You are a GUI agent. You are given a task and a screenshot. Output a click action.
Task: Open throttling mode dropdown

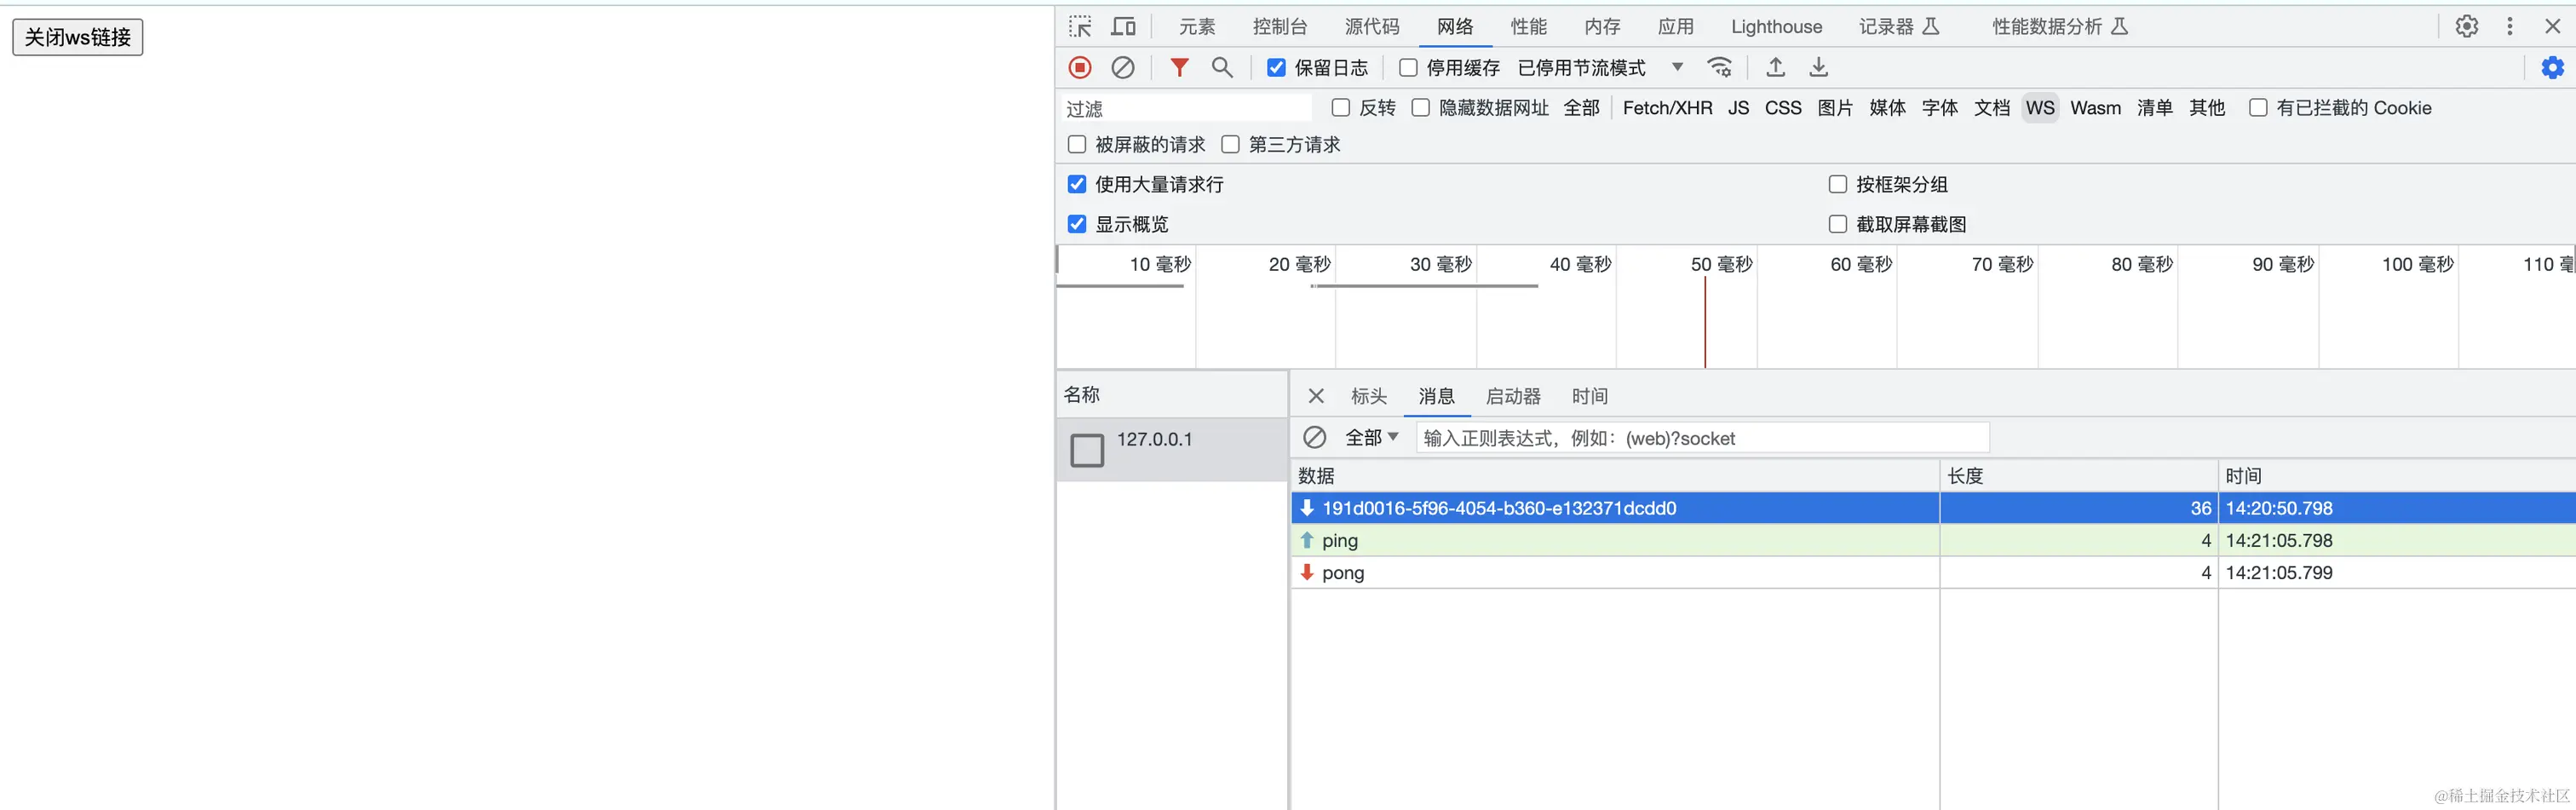(1601, 67)
